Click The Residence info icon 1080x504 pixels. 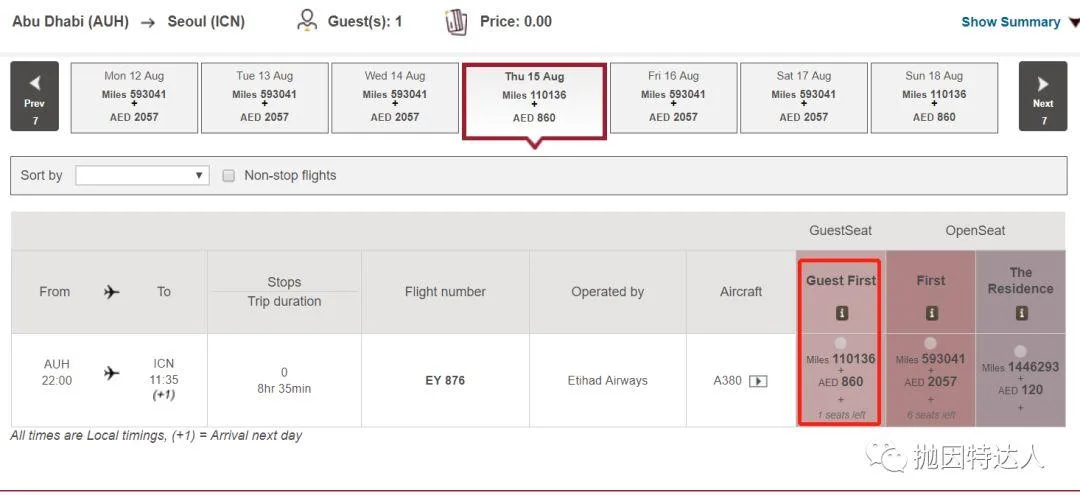(1021, 313)
